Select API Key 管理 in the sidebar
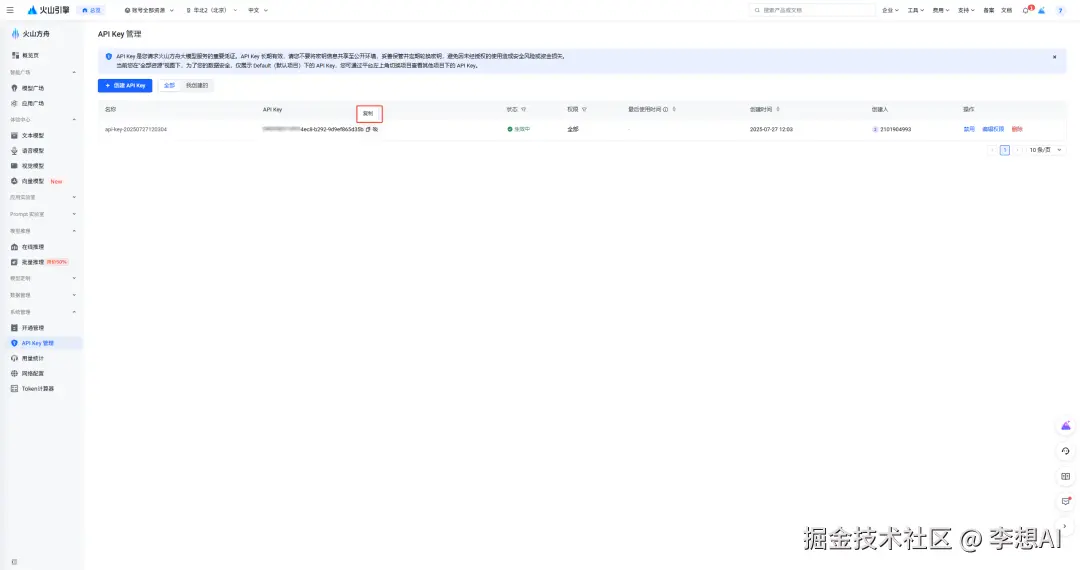The width and height of the screenshot is (1080, 570). point(41,343)
